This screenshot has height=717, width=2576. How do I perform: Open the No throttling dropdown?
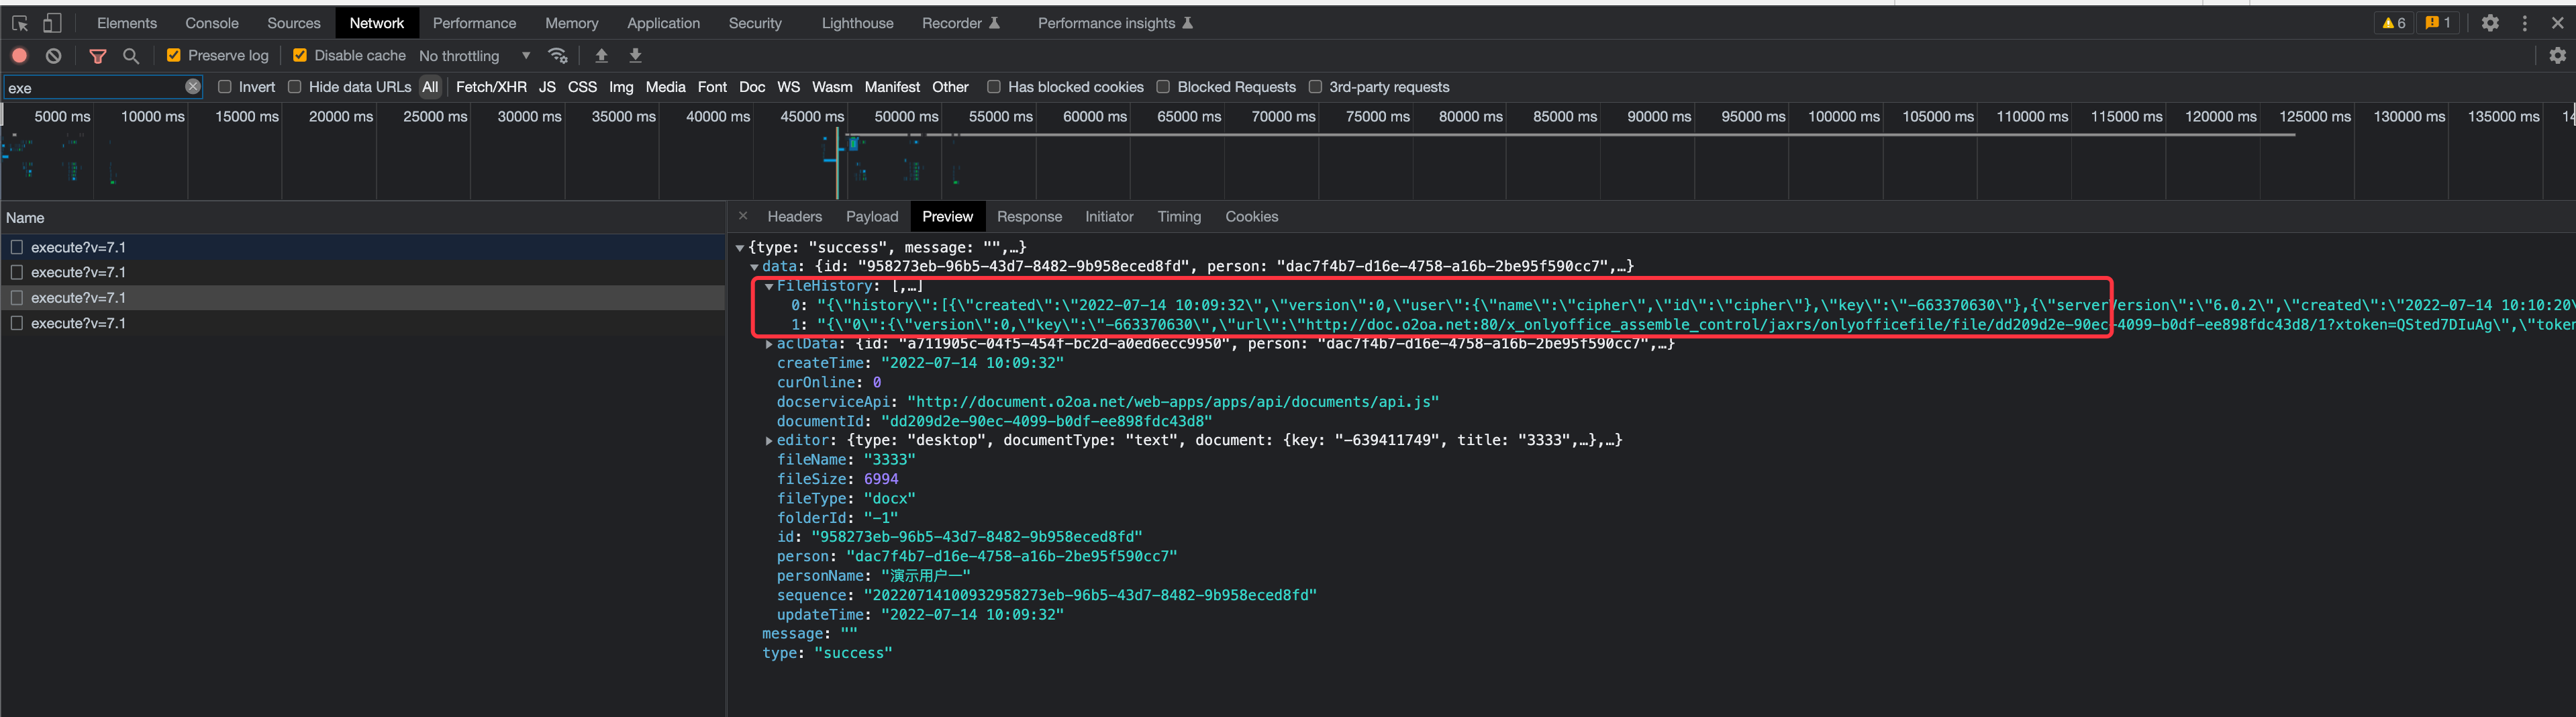click(474, 56)
